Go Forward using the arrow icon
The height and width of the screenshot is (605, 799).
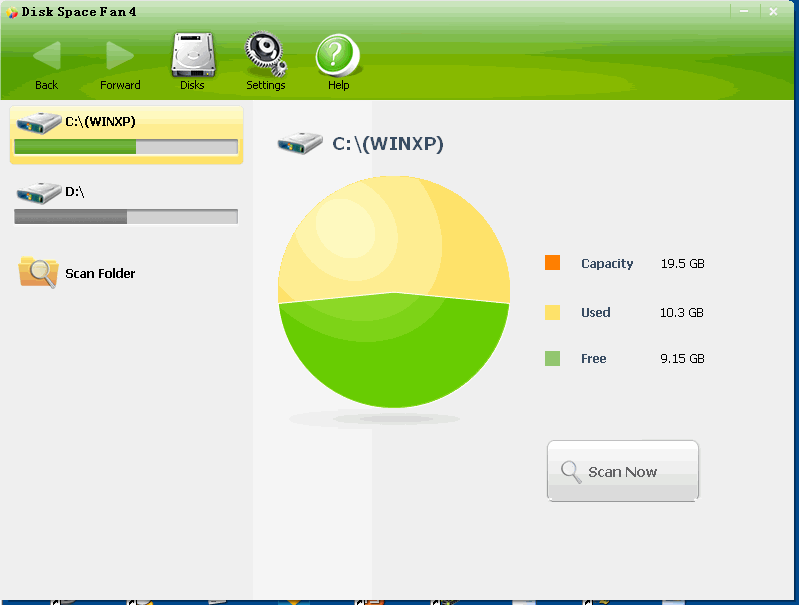click(120, 55)
